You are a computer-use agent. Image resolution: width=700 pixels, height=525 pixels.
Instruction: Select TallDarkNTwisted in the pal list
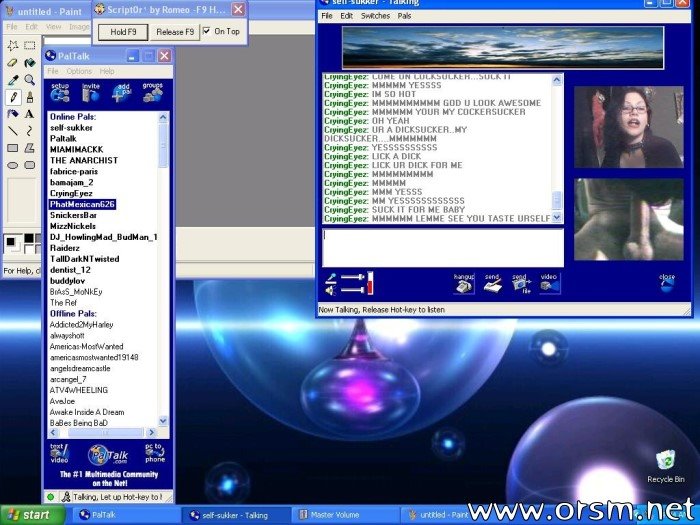84,259
